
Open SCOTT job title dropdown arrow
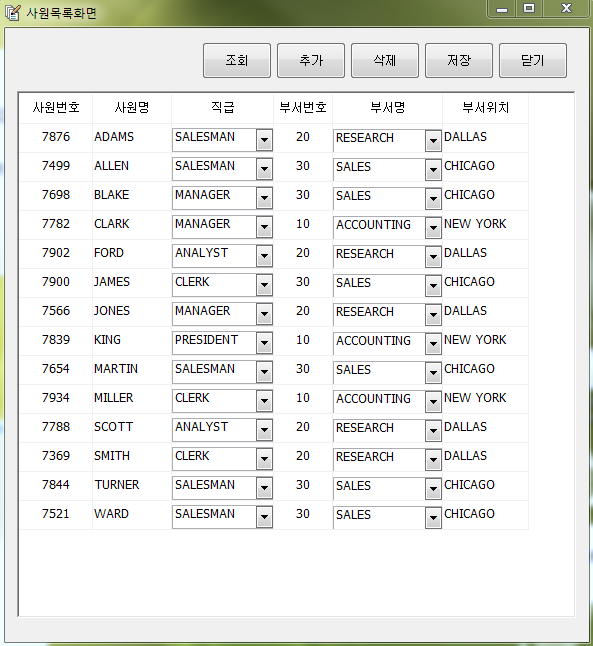(x=264, y=430)
